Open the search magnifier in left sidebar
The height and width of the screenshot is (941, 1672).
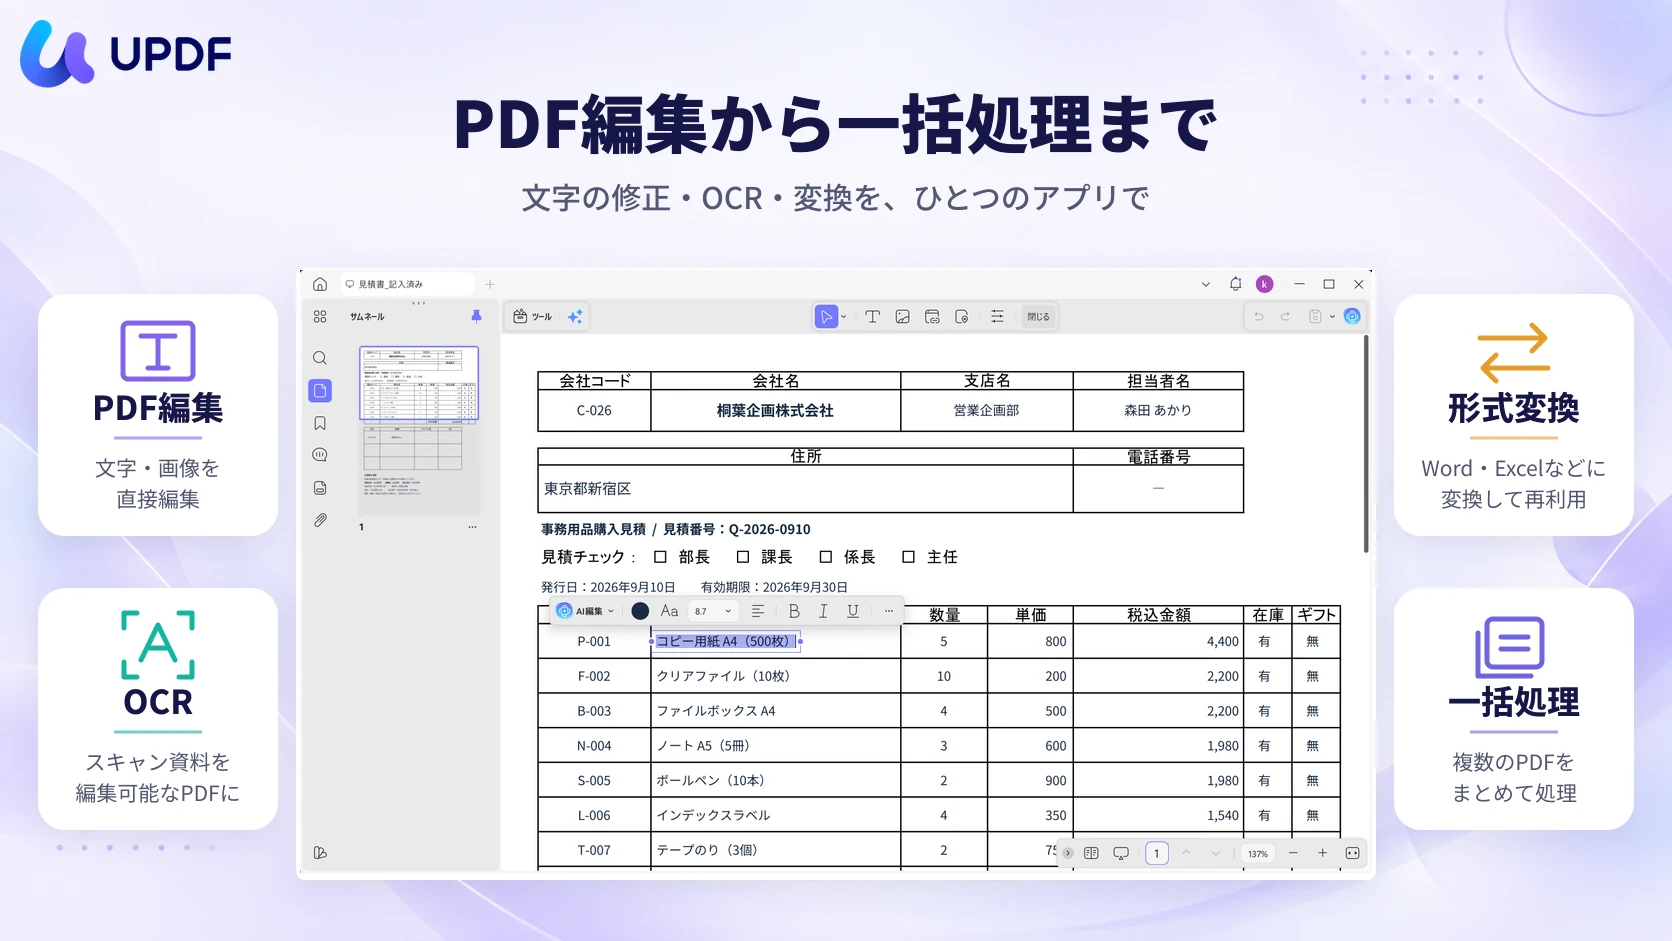(x=320, y=358)
